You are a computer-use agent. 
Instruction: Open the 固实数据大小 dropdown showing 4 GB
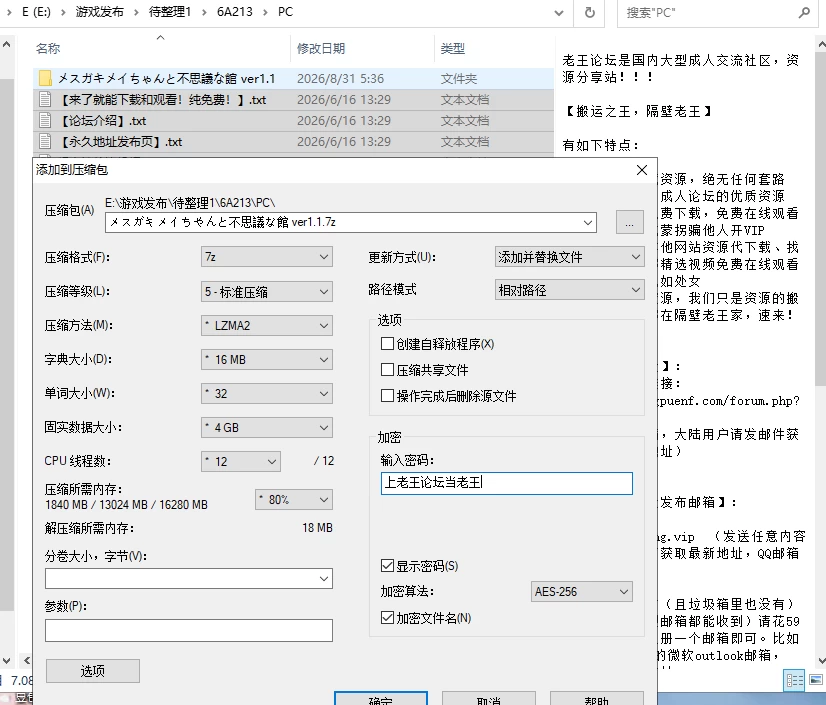click(267, 427)
